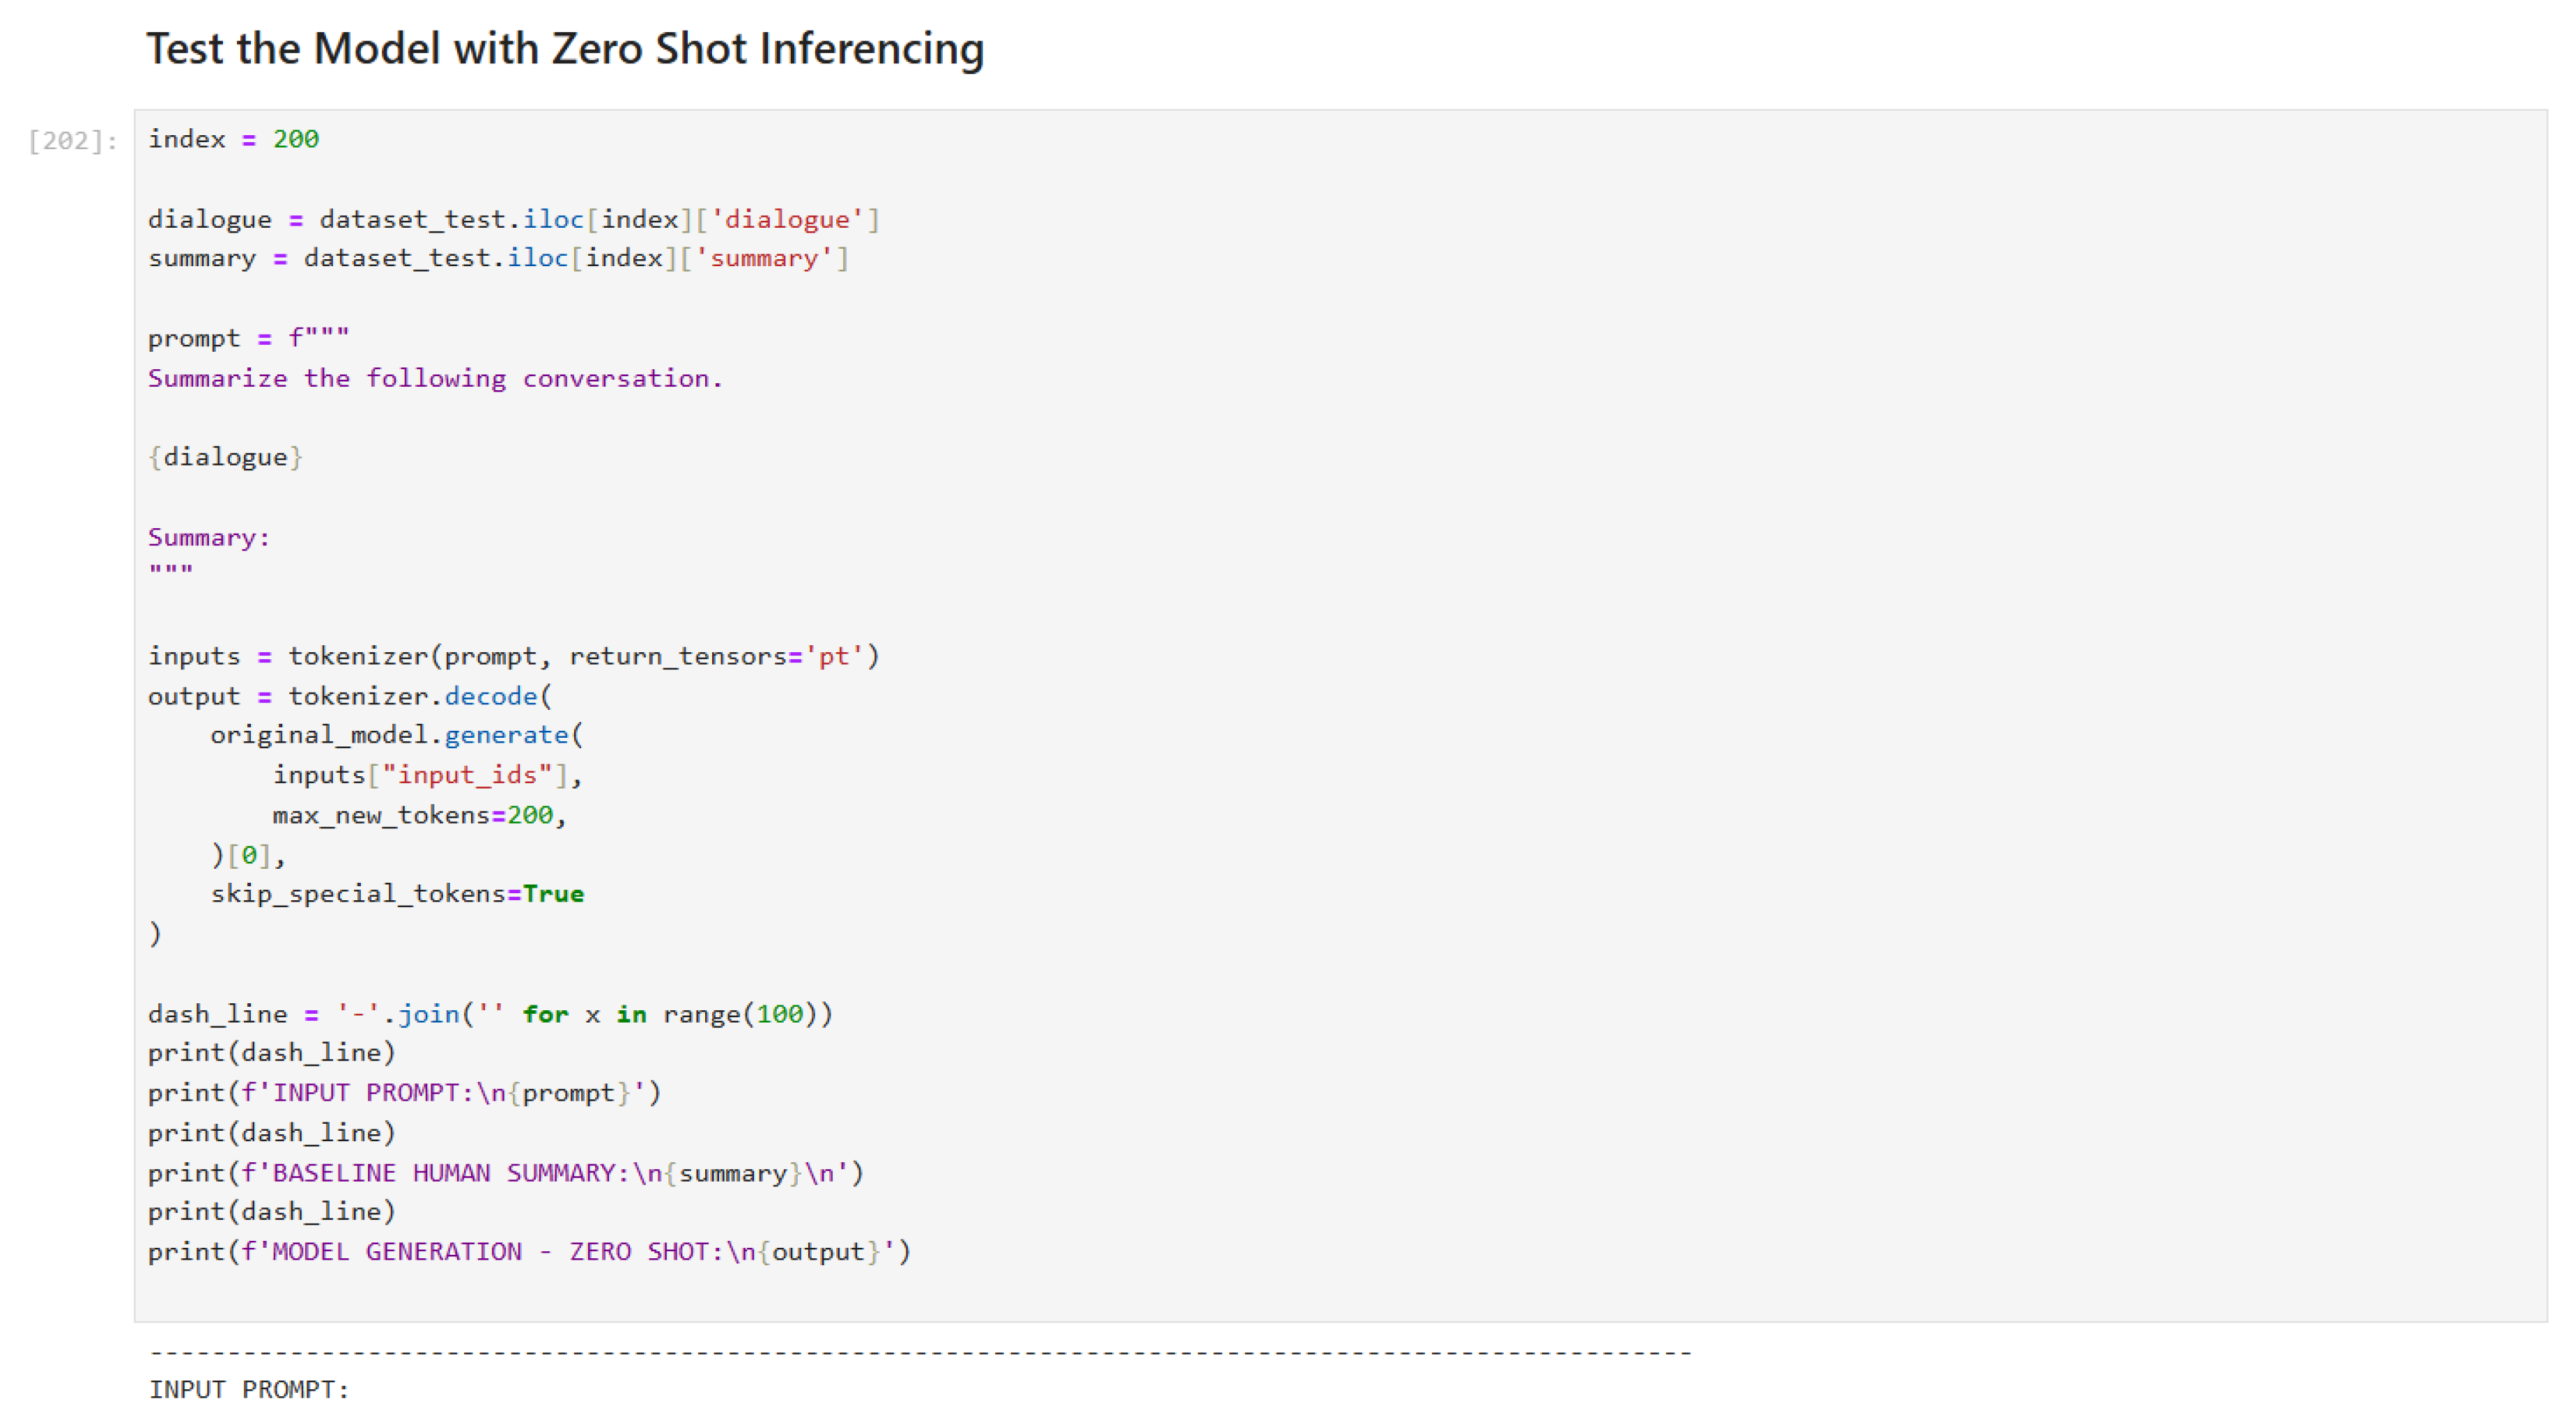Image resolution: width=2576 pixels, height=1422 pixels.
Task: Click the heading 'Test the Model with Zero Shot Inferencing'
Action: click(x=565, y=49)
